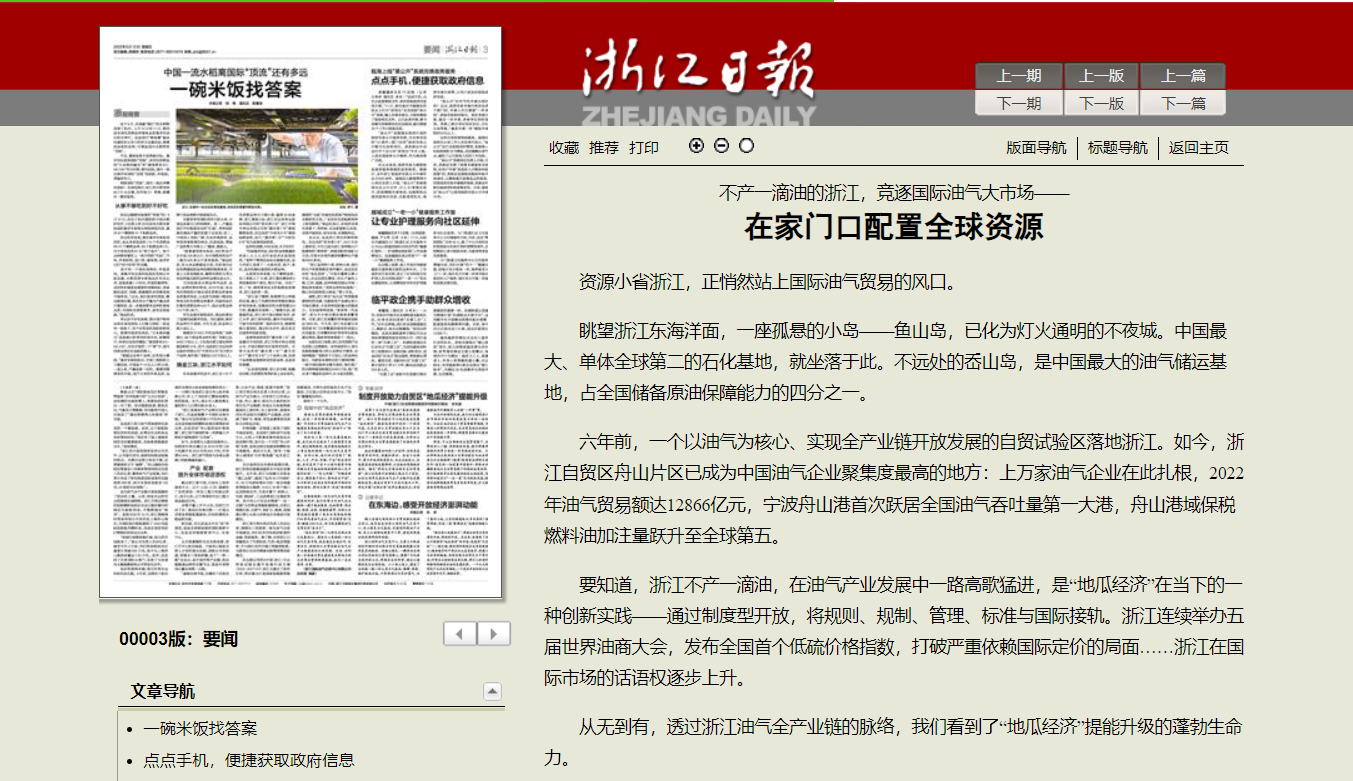Image resolution: width=1353 pixels, height=781 pixels.
Task: Click the 下一版 button
Action: tap(1101, 103)
